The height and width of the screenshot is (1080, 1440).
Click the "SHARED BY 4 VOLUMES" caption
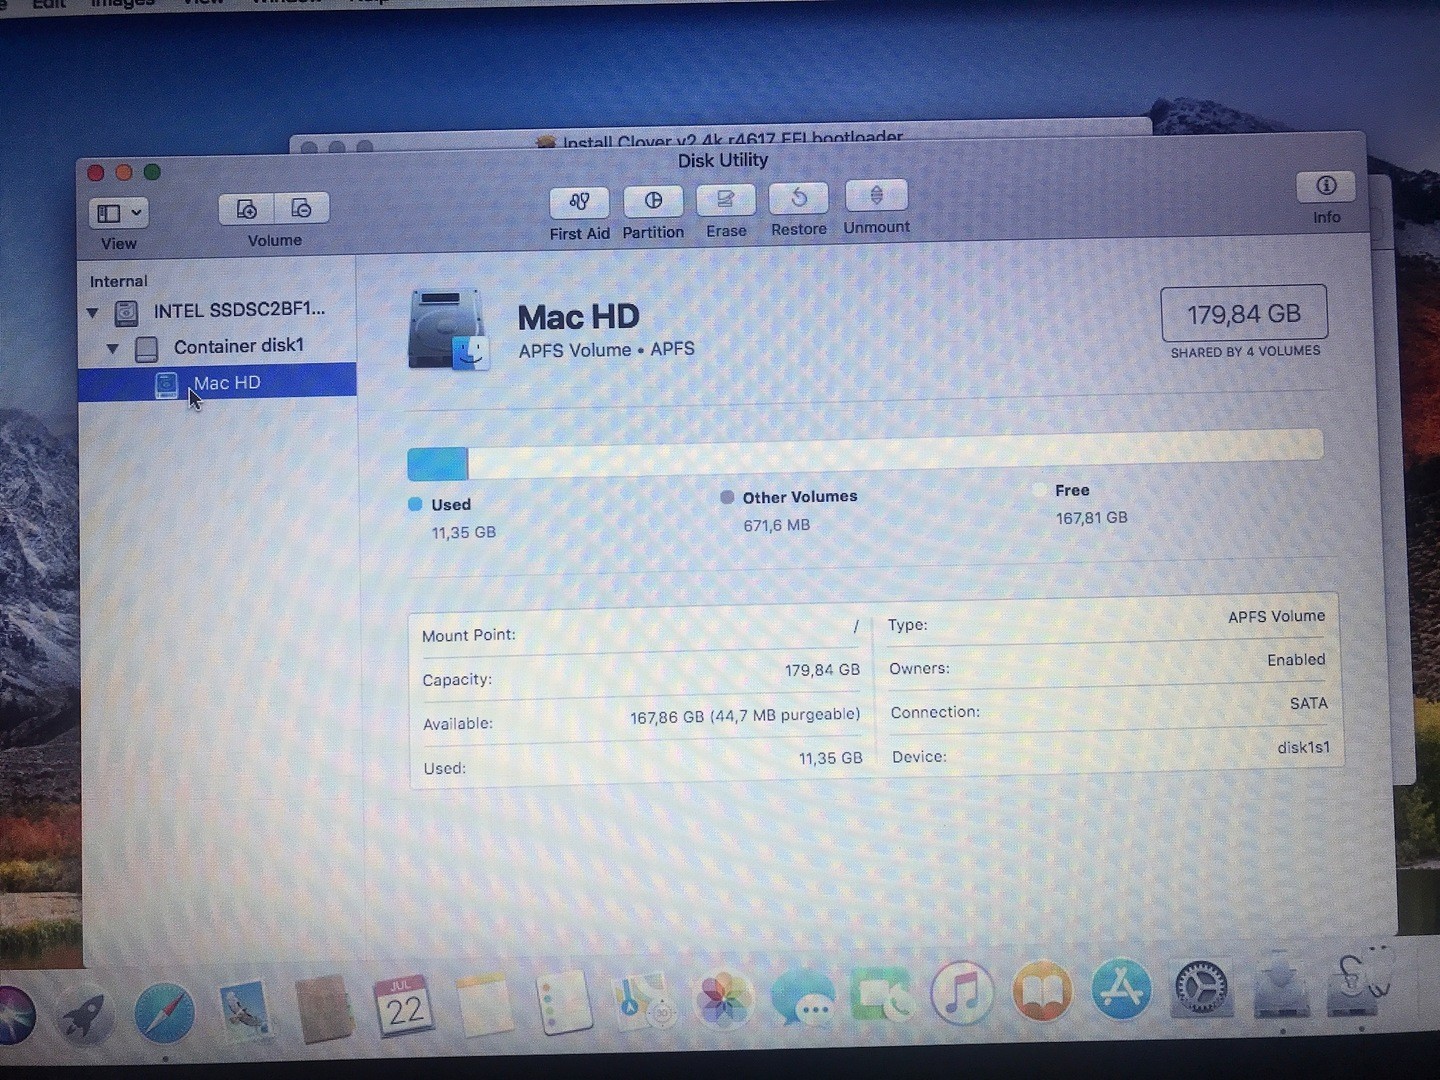(x=1246, y=351)
